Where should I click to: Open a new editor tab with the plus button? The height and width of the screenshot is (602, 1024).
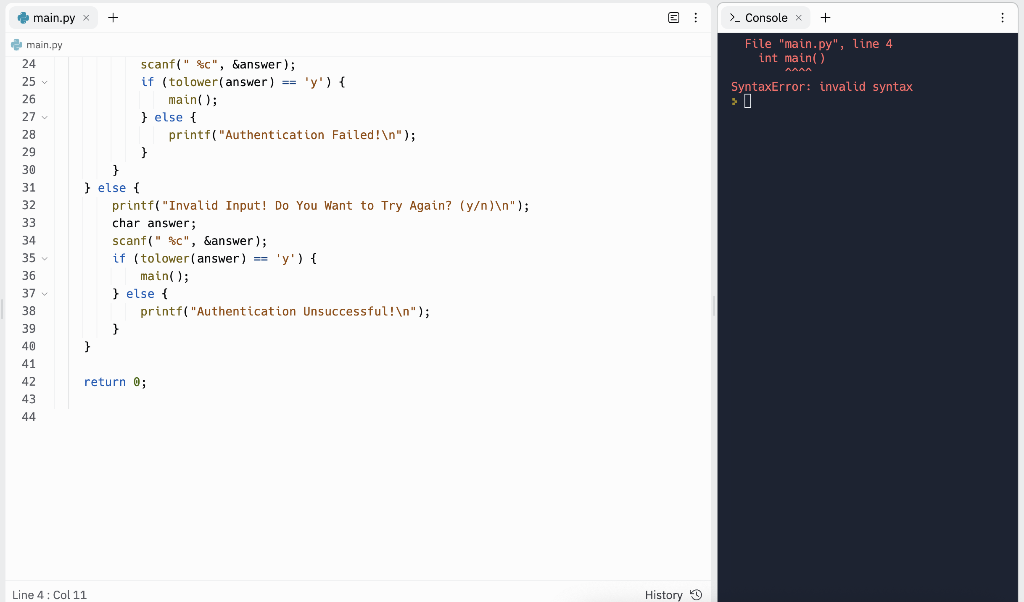click(112, 17)
